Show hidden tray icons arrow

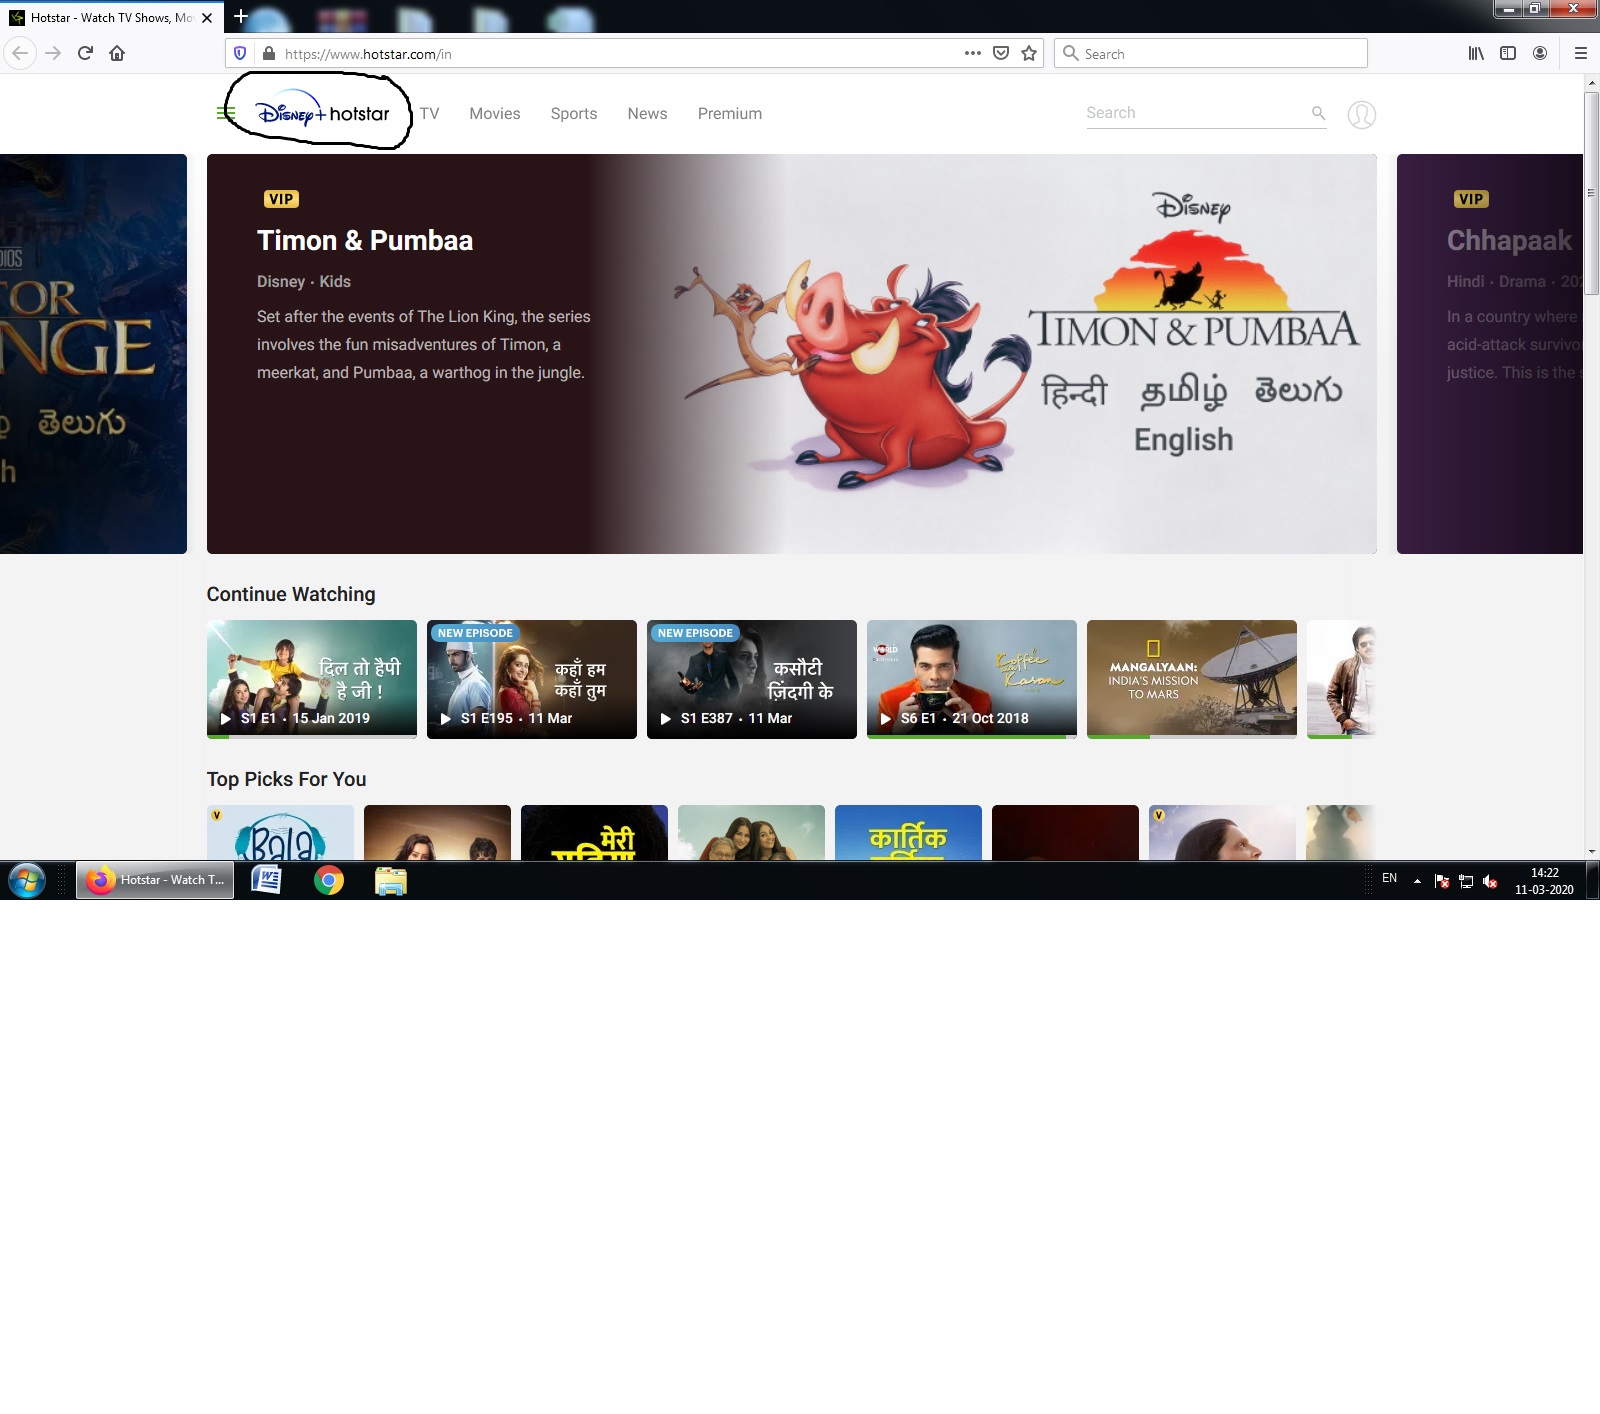[x=1417, y=881]
